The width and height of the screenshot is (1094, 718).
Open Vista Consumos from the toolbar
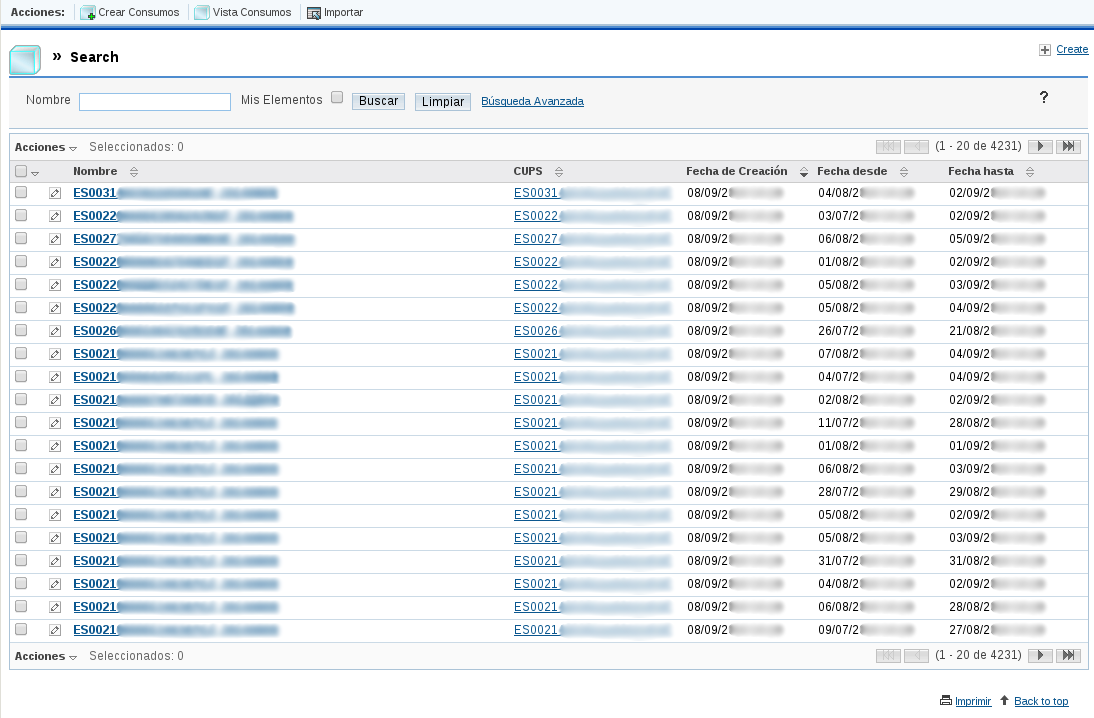point(242,13)
